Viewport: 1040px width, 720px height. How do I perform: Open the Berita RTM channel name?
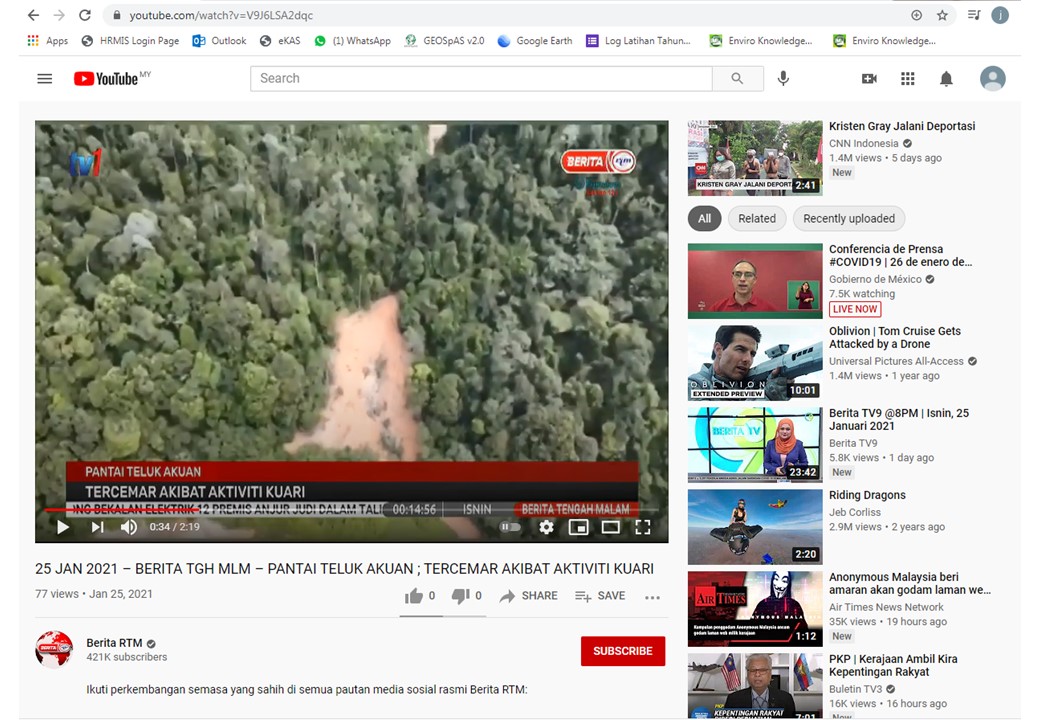click(114, 643)
